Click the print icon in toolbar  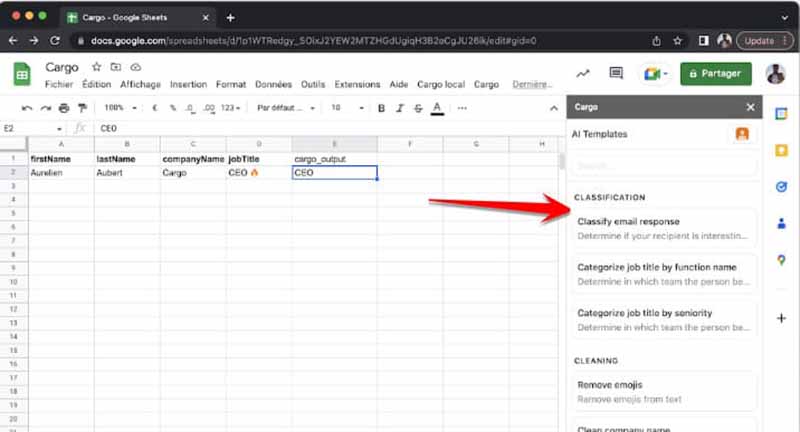(x=63, y=108)
